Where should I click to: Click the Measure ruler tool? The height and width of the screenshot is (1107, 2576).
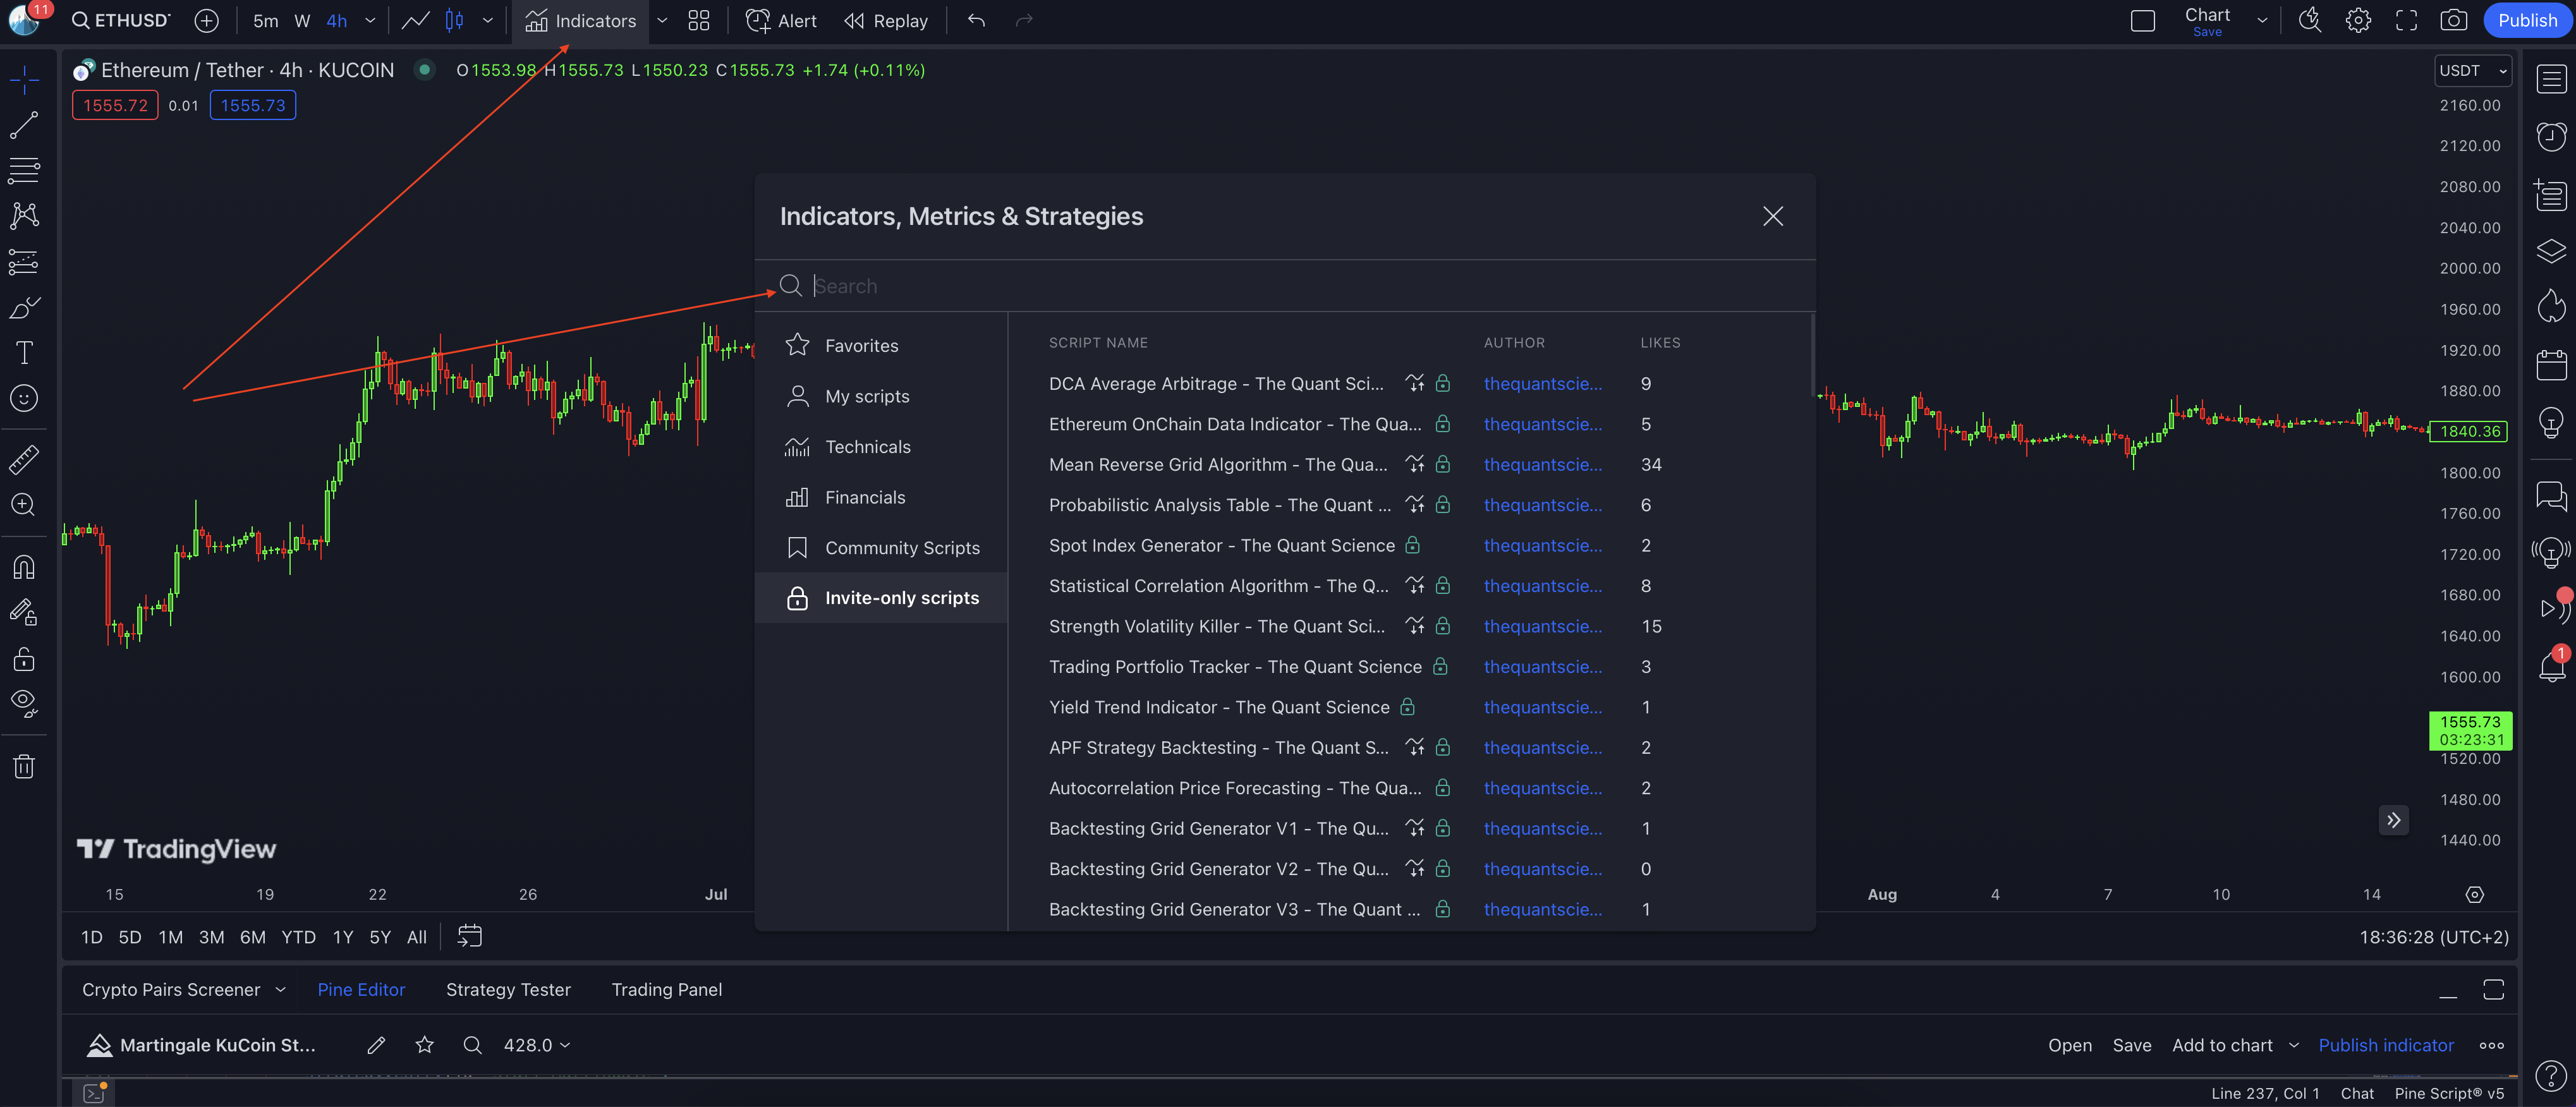click(x=24, y=459)
